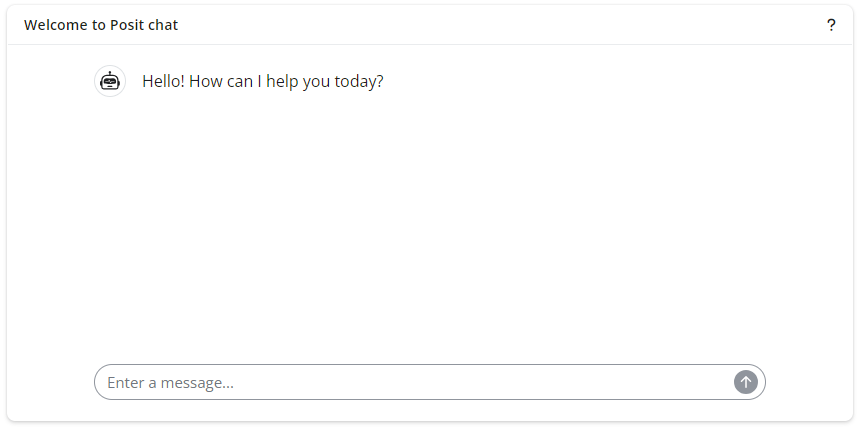This screenshot has height=431, width=862.
Task: Click 'Posit chat' text in card header
Action: 144,25
